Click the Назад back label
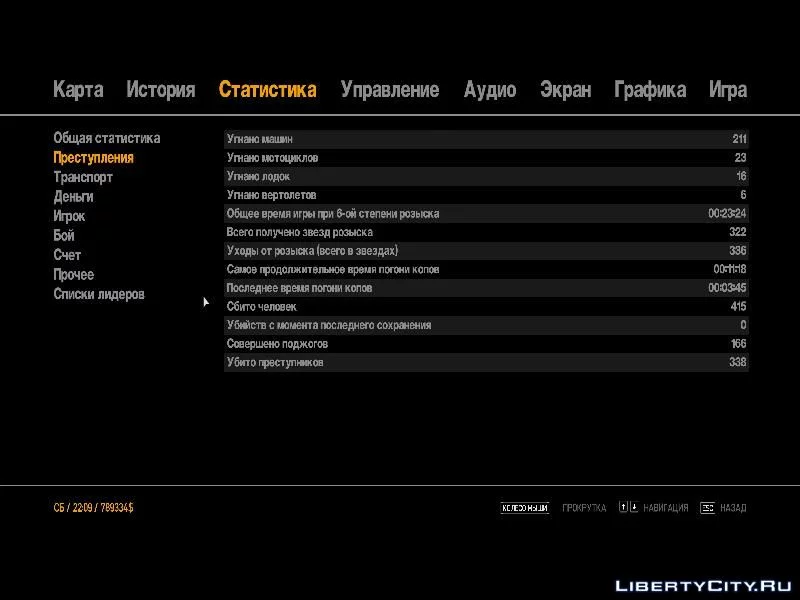The image size is (800, 600). tap(733, 508)
